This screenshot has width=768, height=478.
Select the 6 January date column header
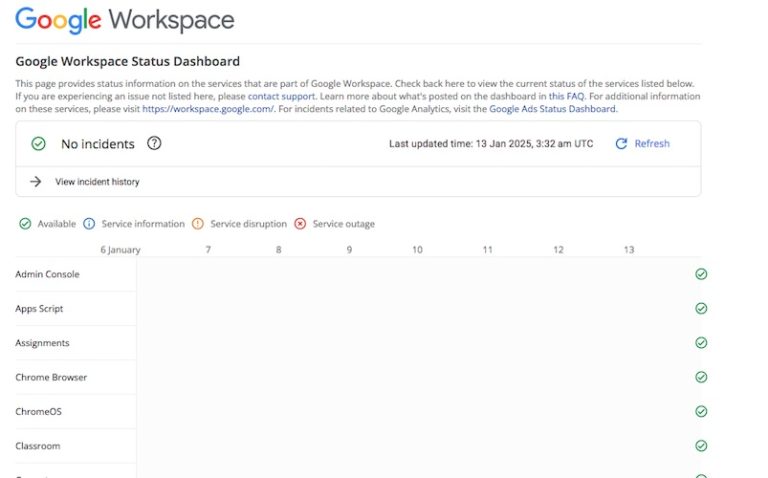click(120, 250)
